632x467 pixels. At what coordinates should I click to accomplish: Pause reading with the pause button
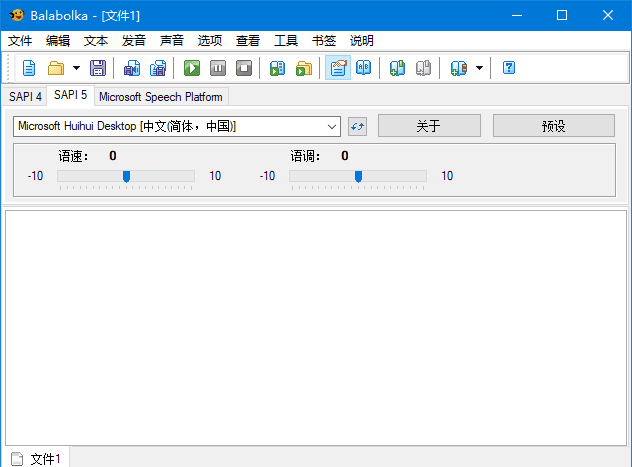(x=218, y=68)
